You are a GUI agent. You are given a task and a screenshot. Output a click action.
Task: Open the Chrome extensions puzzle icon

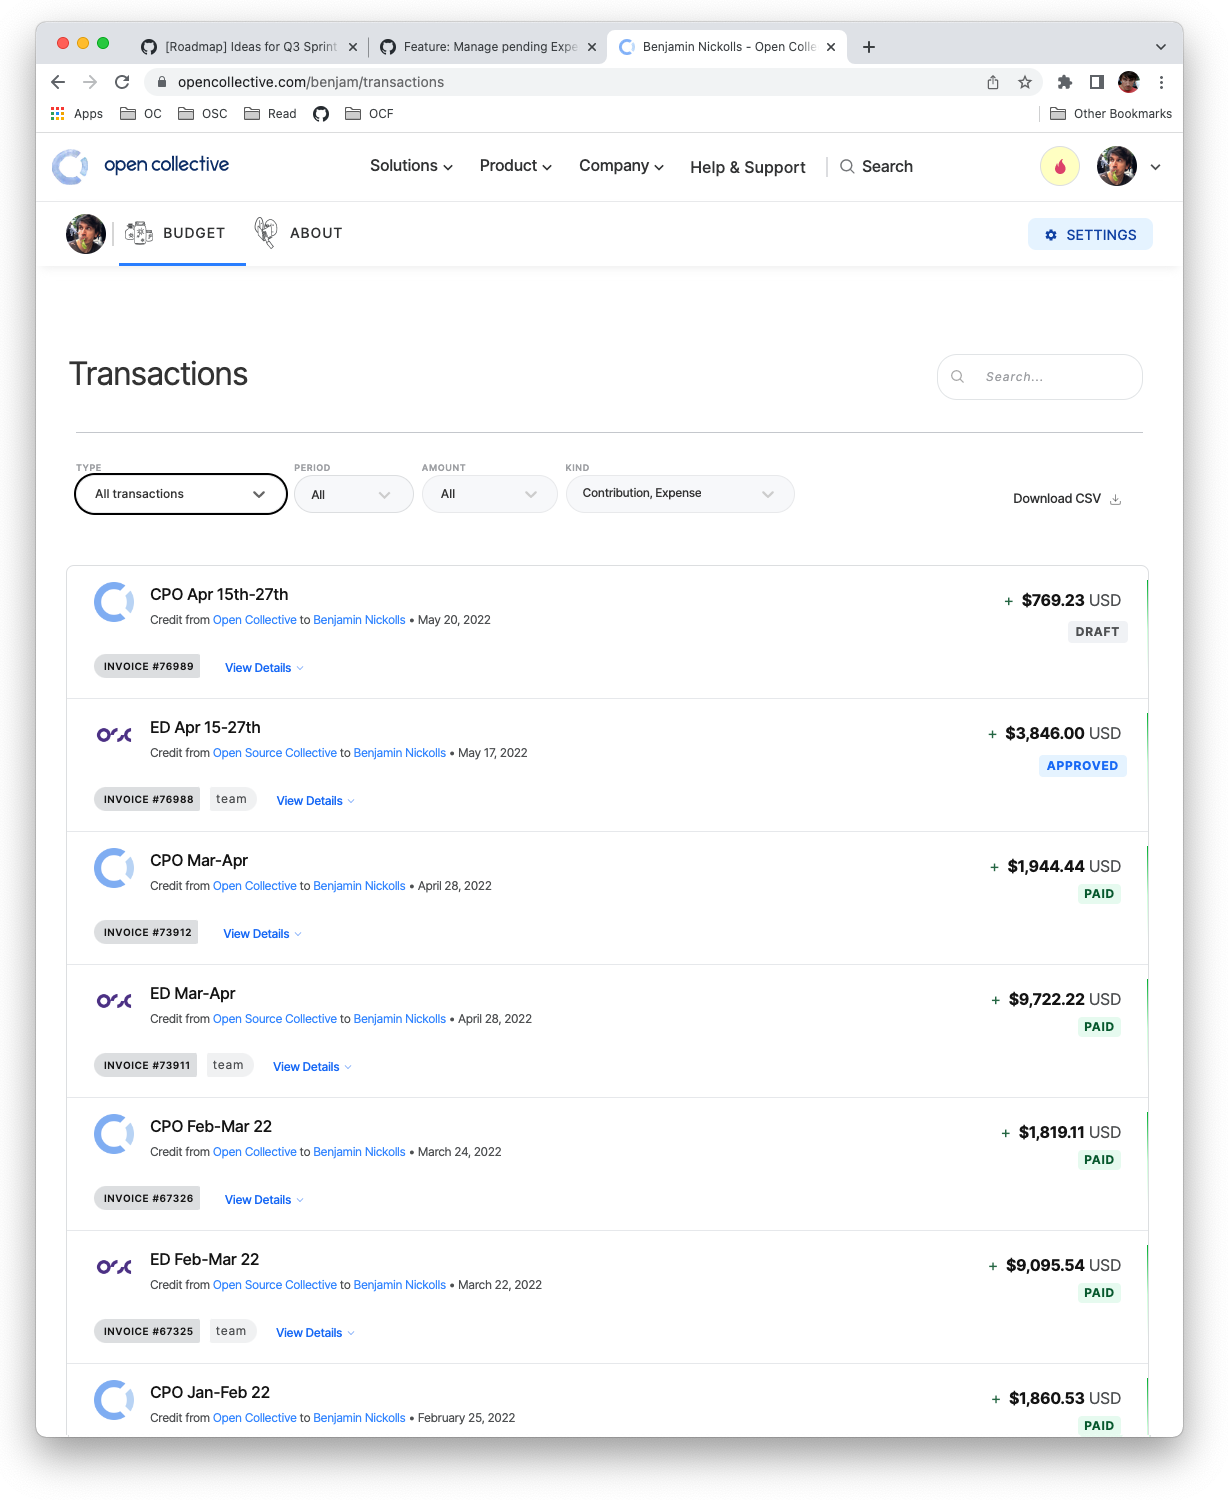(x=1064, y=82)
